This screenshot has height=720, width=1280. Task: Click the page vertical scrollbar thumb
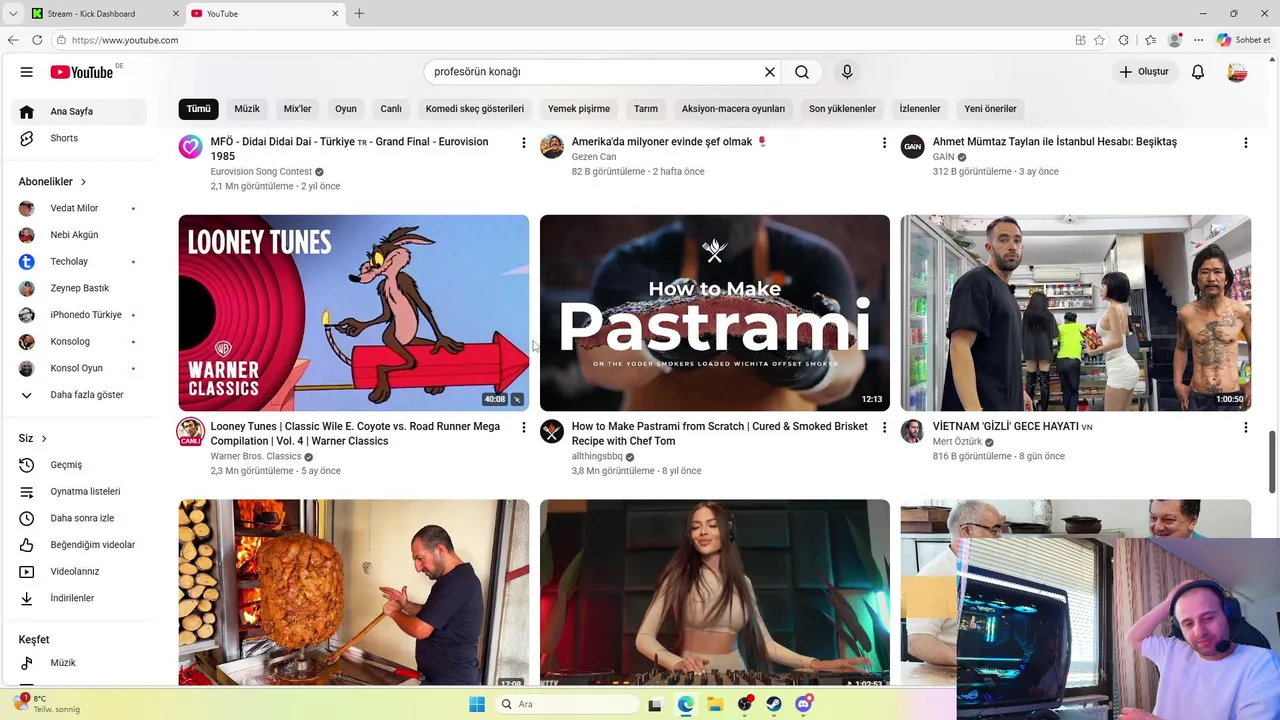1273,461
